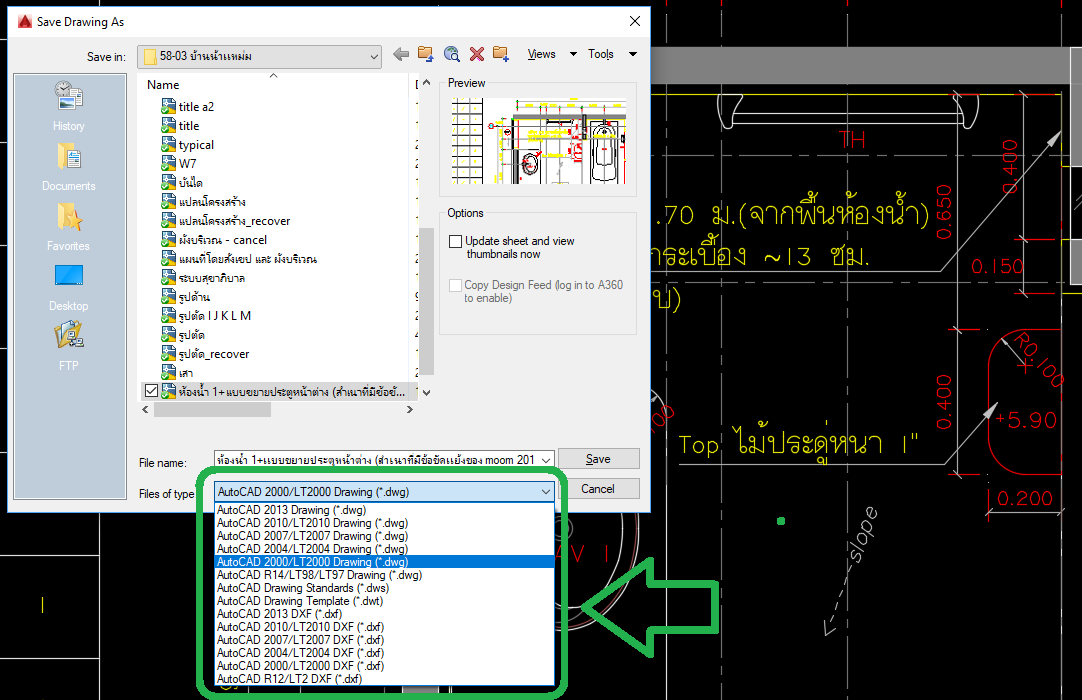
Task: Enable 'Update sheet and view thumbnails now'
Action: click(455, 242)
